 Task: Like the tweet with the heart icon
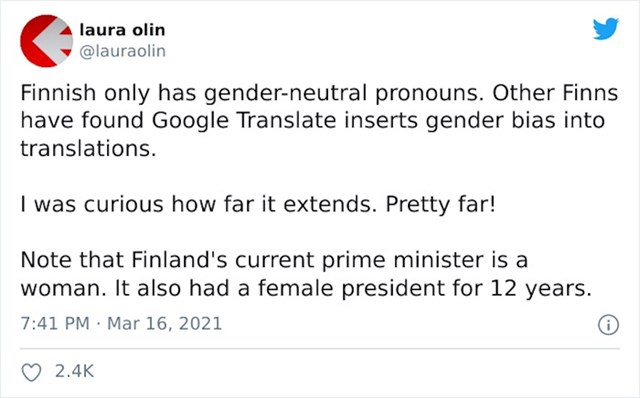[31, 372]
